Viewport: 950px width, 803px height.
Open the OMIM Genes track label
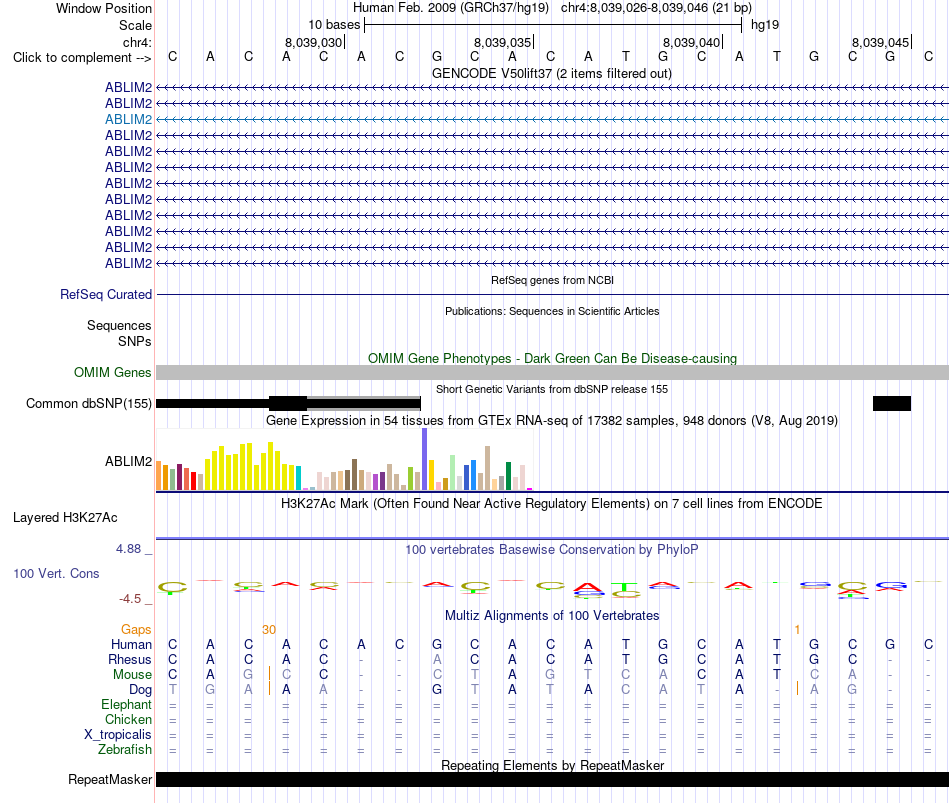(113, 373)
